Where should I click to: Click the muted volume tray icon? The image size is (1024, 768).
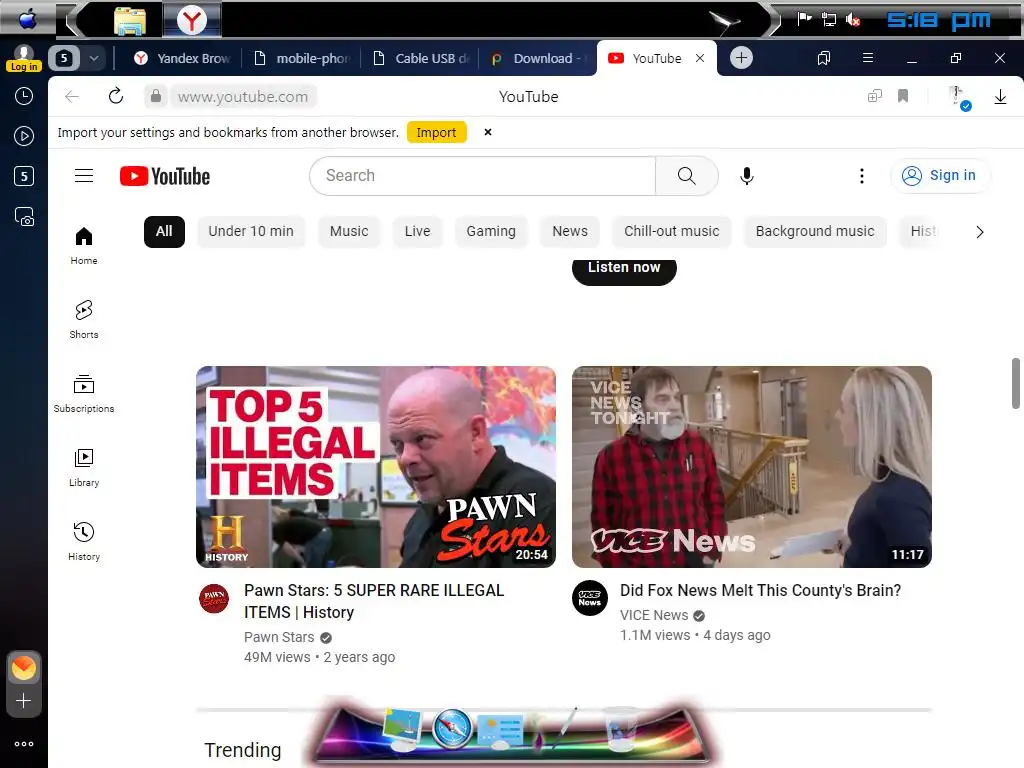852,20
